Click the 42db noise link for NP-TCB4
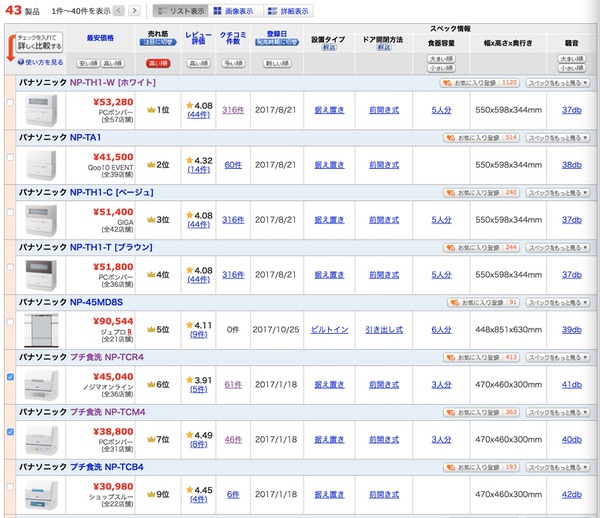This screenshot has width=600, height=518. coord(572,495)
